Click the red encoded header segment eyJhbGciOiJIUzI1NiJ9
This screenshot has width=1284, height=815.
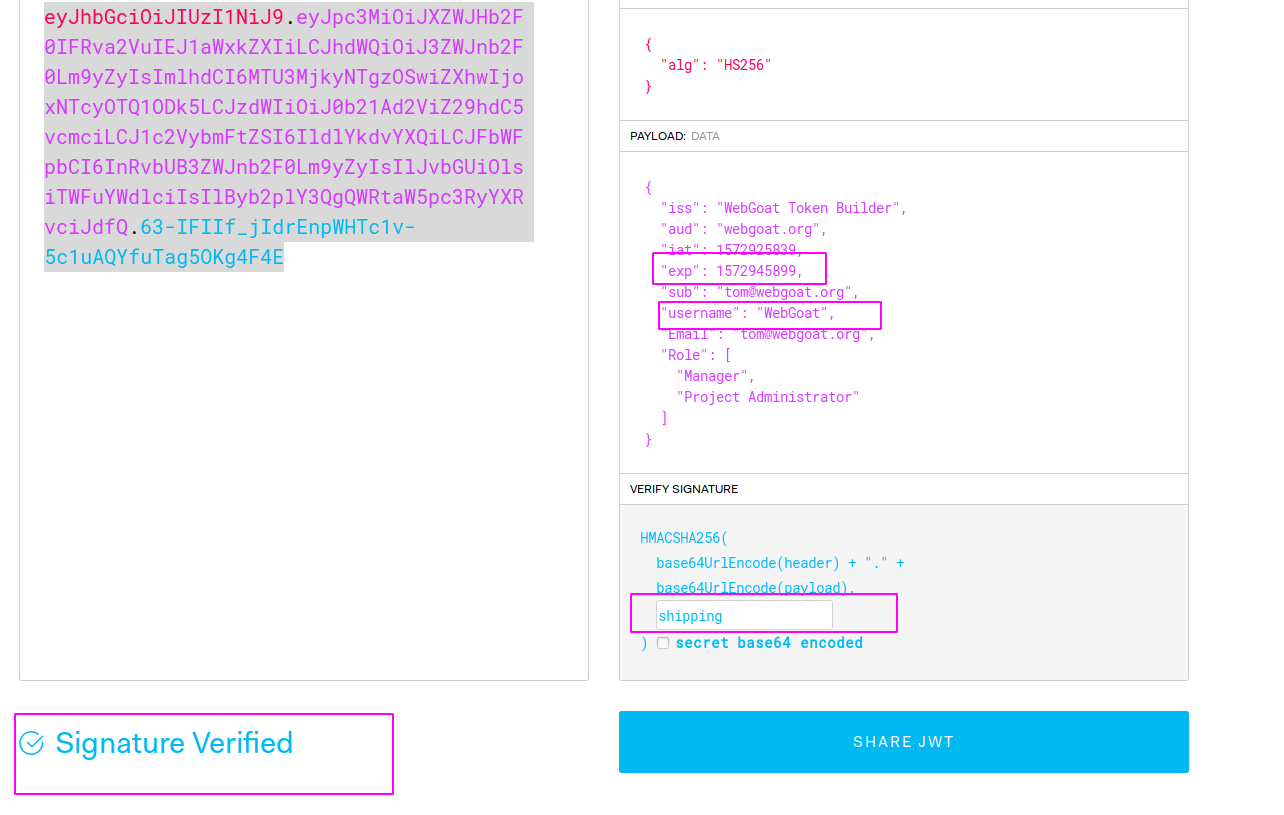coord(164,17)
